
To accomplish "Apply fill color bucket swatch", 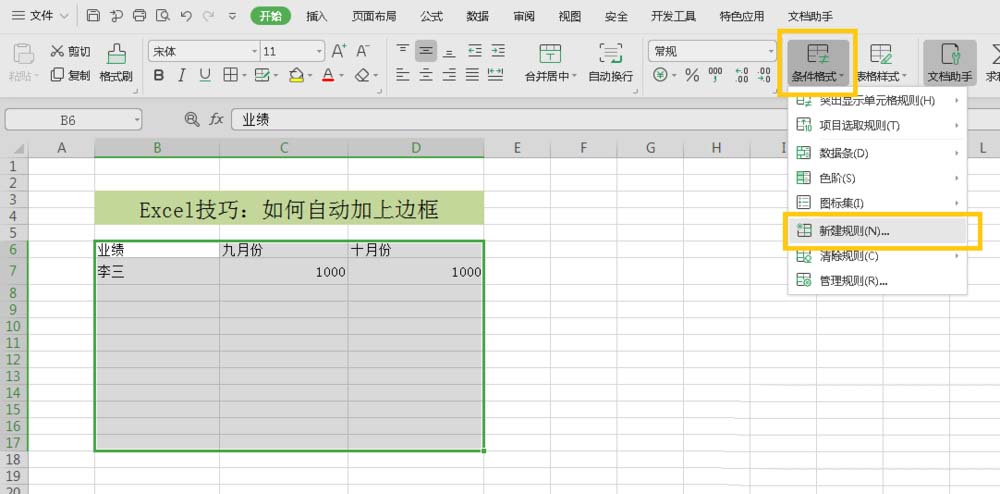I will click(x=296, y=76).
